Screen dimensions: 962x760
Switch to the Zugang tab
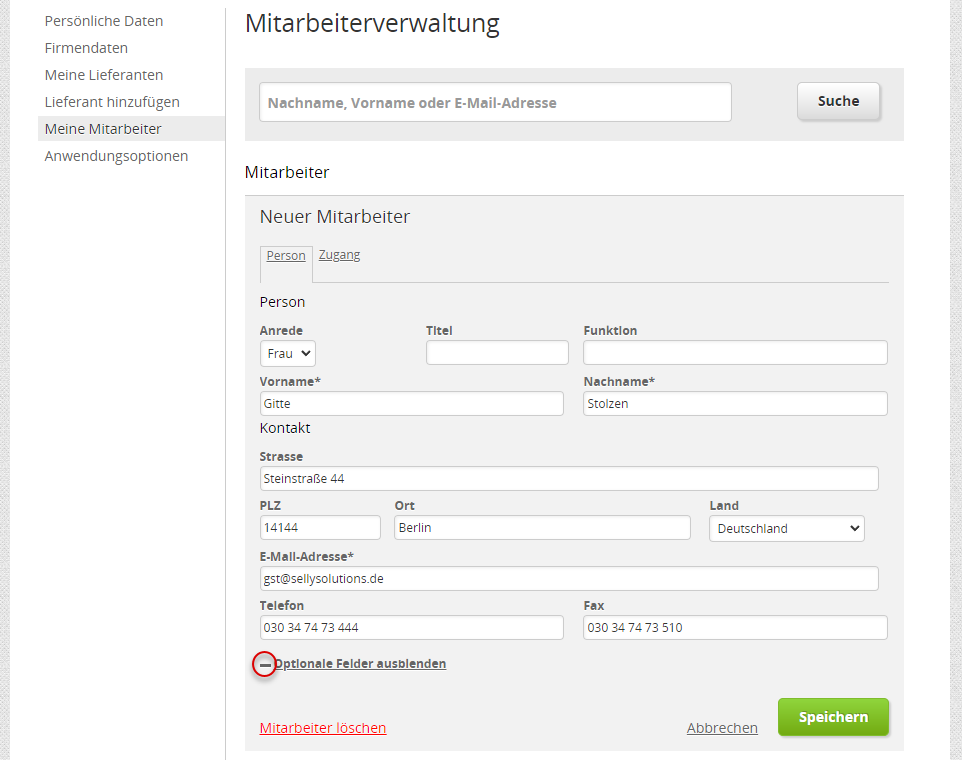pyautogui.click(x=339, y=255)
